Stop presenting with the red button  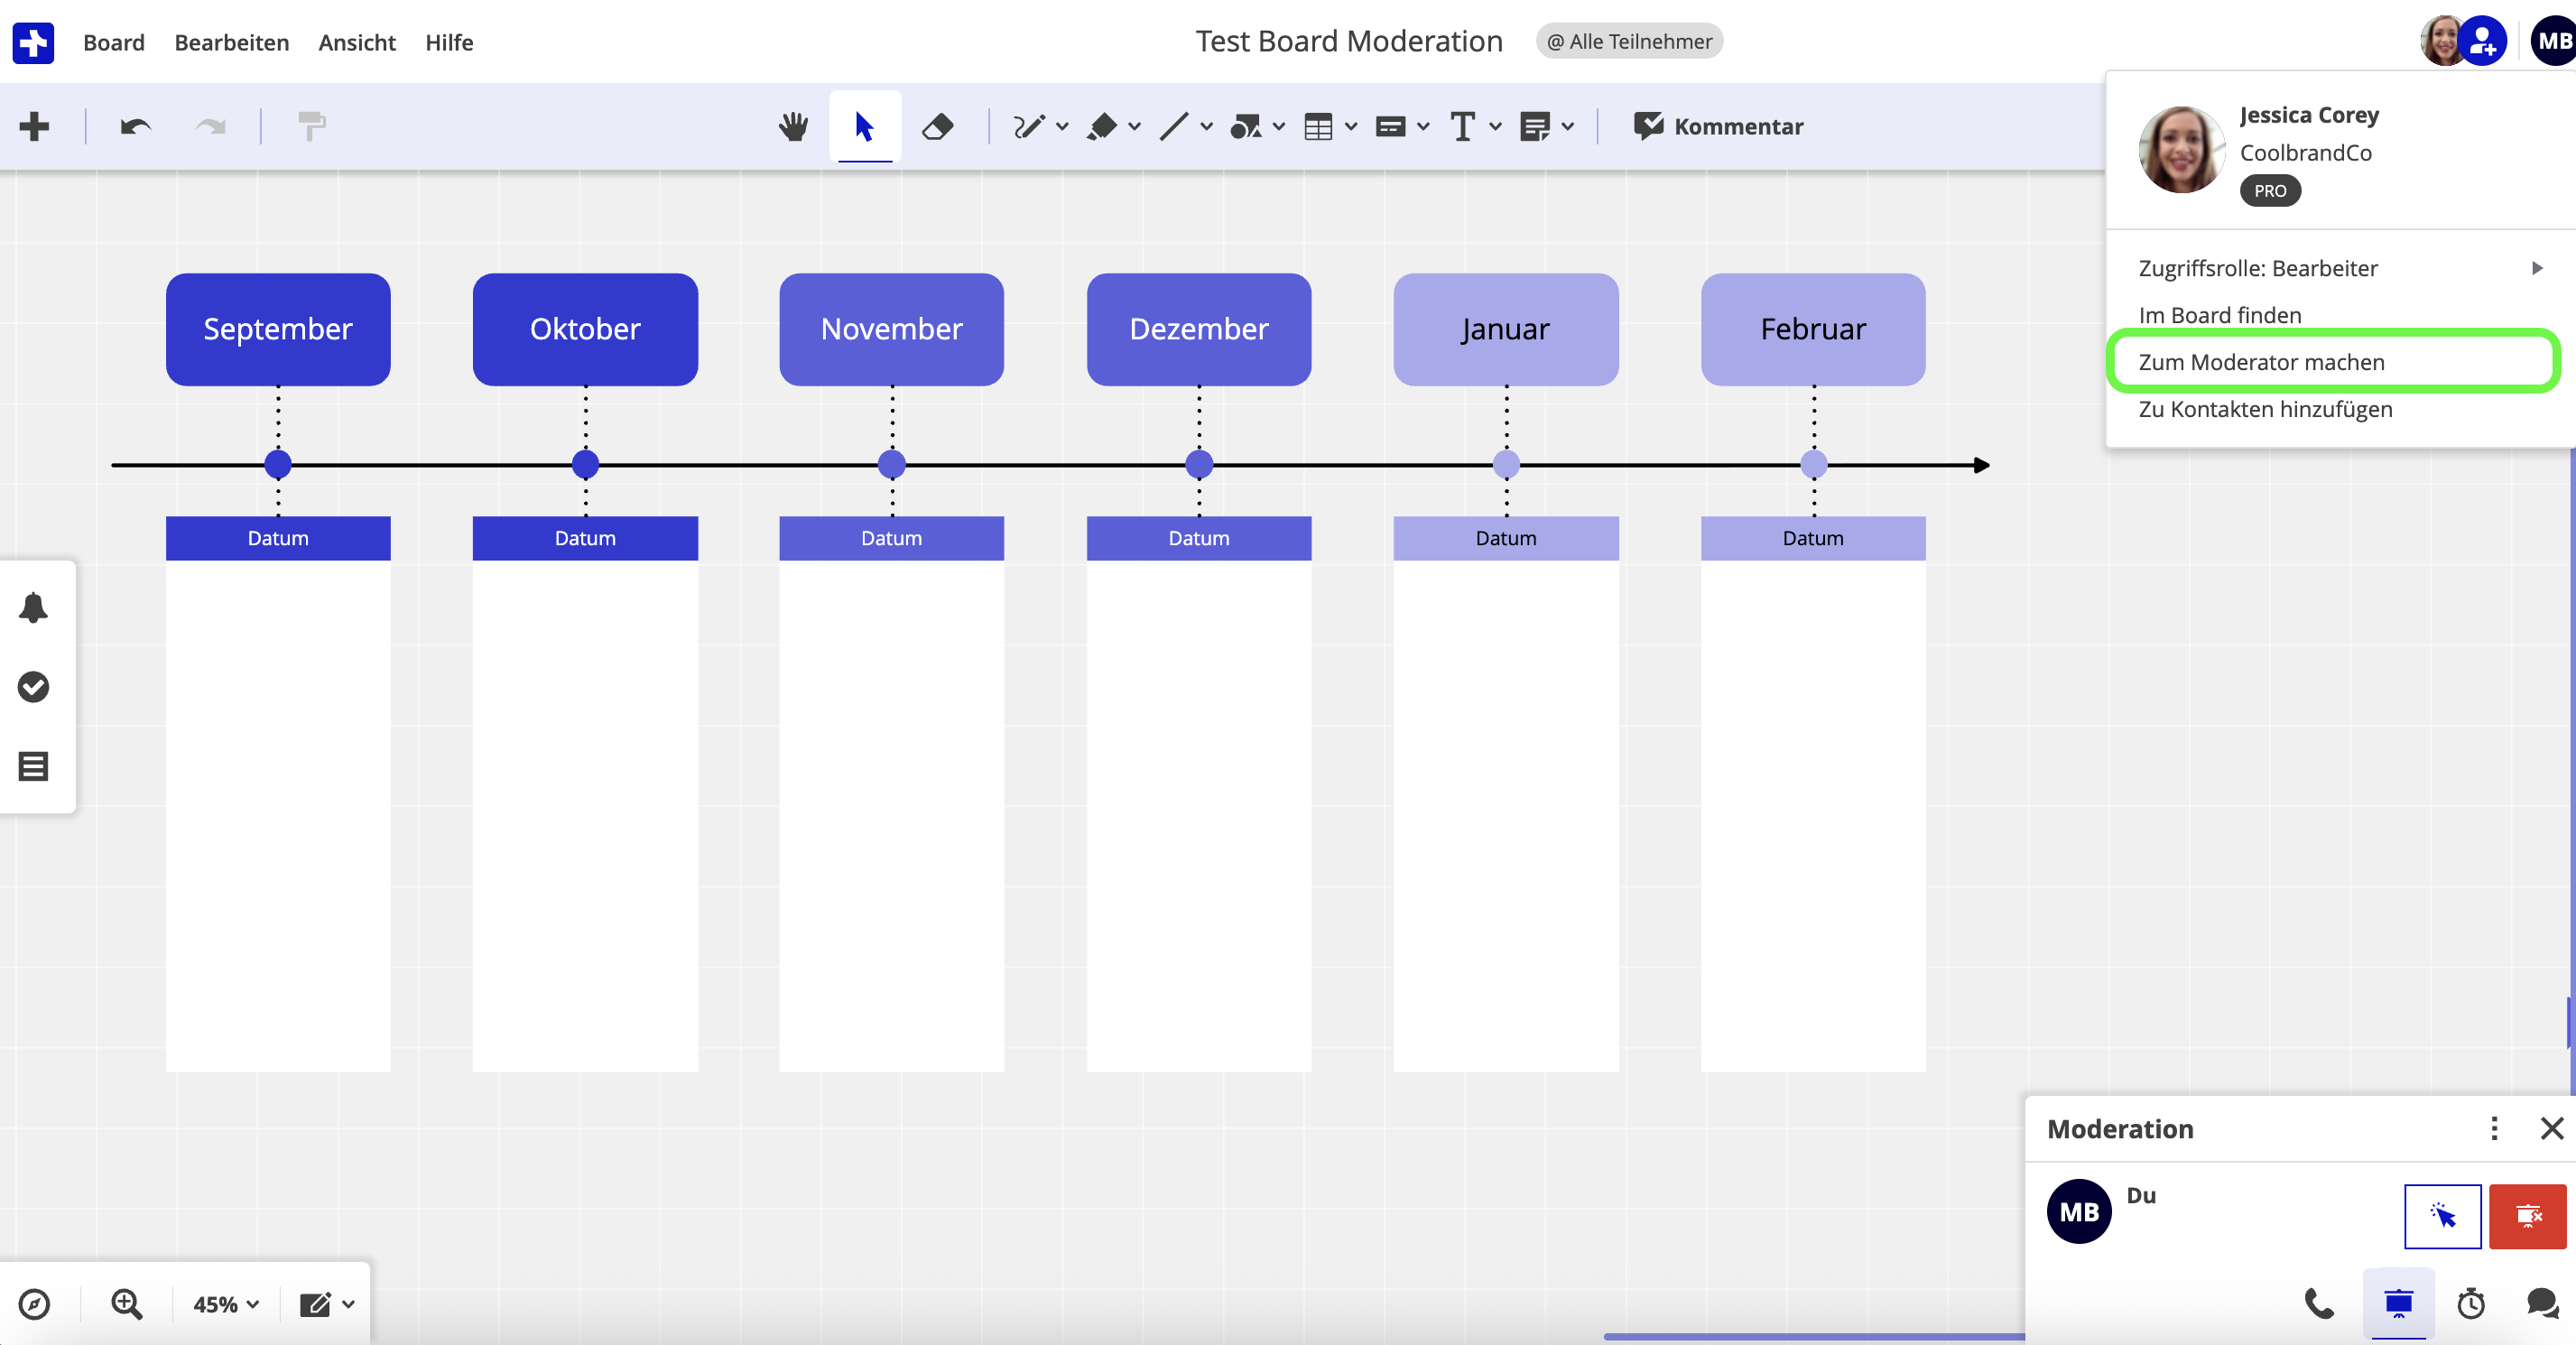click(x=2527, y=1216)
